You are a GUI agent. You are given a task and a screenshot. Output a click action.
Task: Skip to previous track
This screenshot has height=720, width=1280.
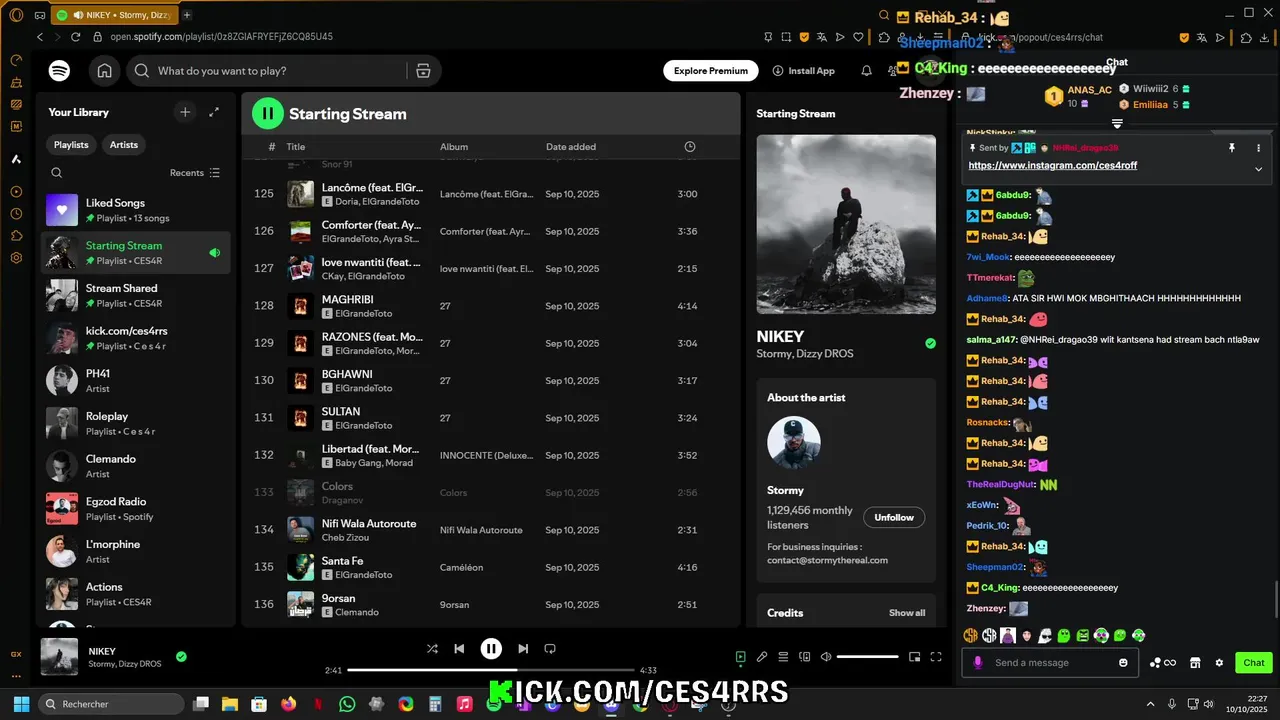[459, 649]
